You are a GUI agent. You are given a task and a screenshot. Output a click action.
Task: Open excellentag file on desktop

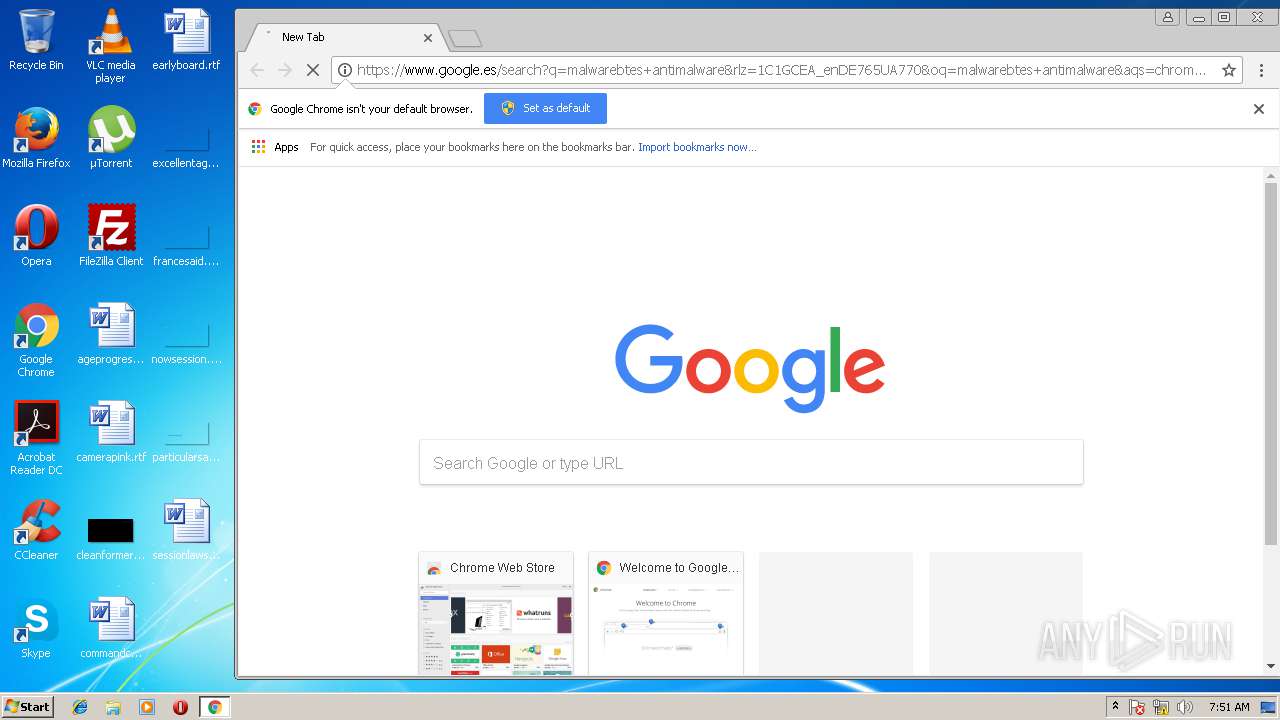coord(186,138)
